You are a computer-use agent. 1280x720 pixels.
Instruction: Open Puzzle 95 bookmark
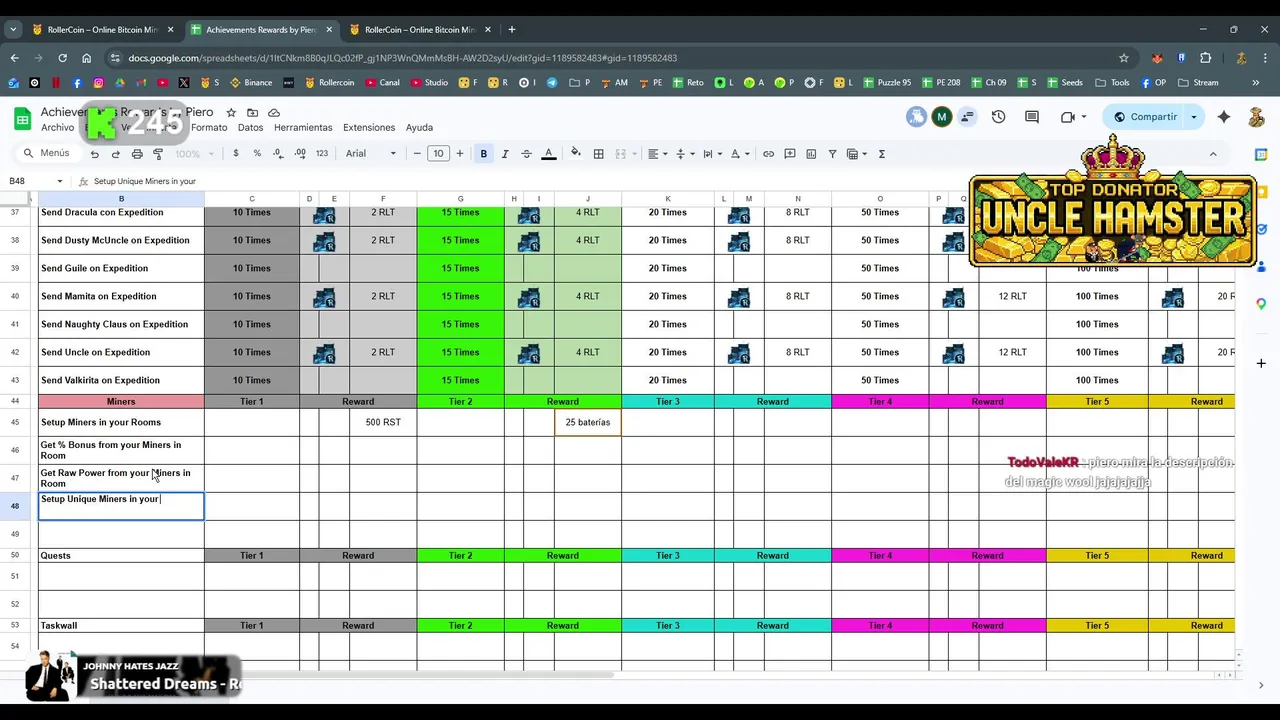coord(886,83)
